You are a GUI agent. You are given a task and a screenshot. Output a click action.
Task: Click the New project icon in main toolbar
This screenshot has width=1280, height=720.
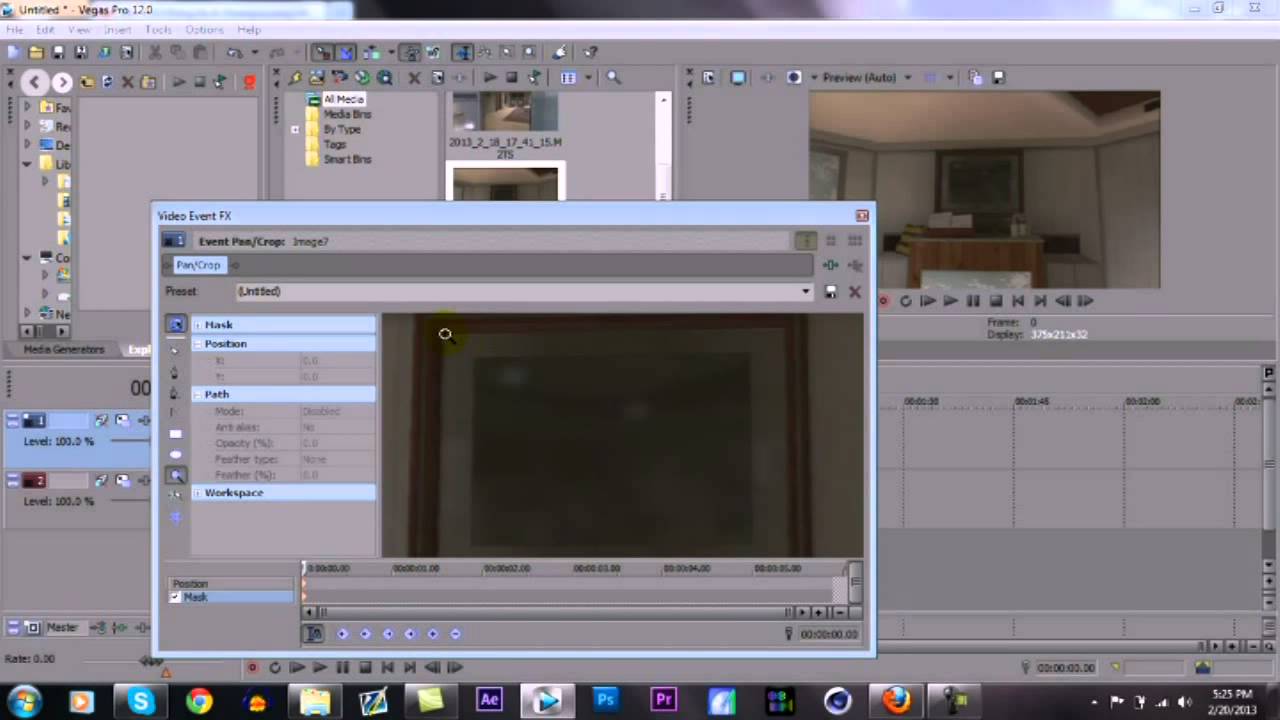pos(13,52)
